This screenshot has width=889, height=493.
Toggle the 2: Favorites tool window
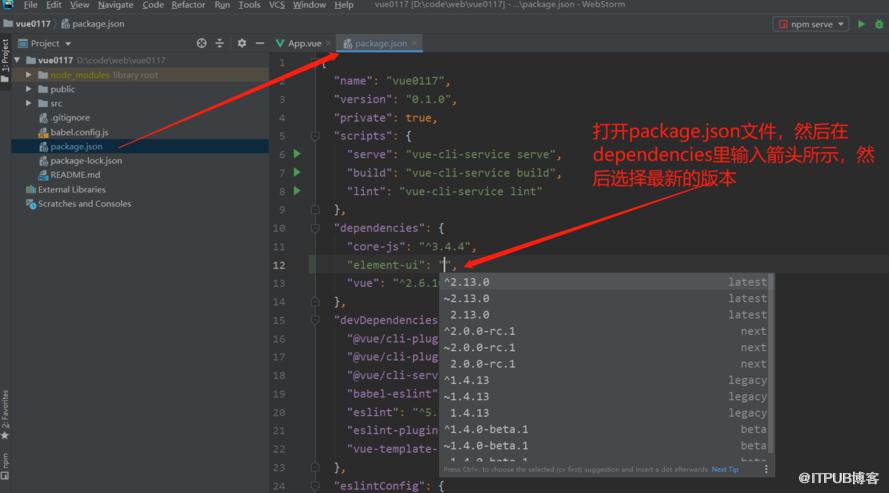point(5,415)
